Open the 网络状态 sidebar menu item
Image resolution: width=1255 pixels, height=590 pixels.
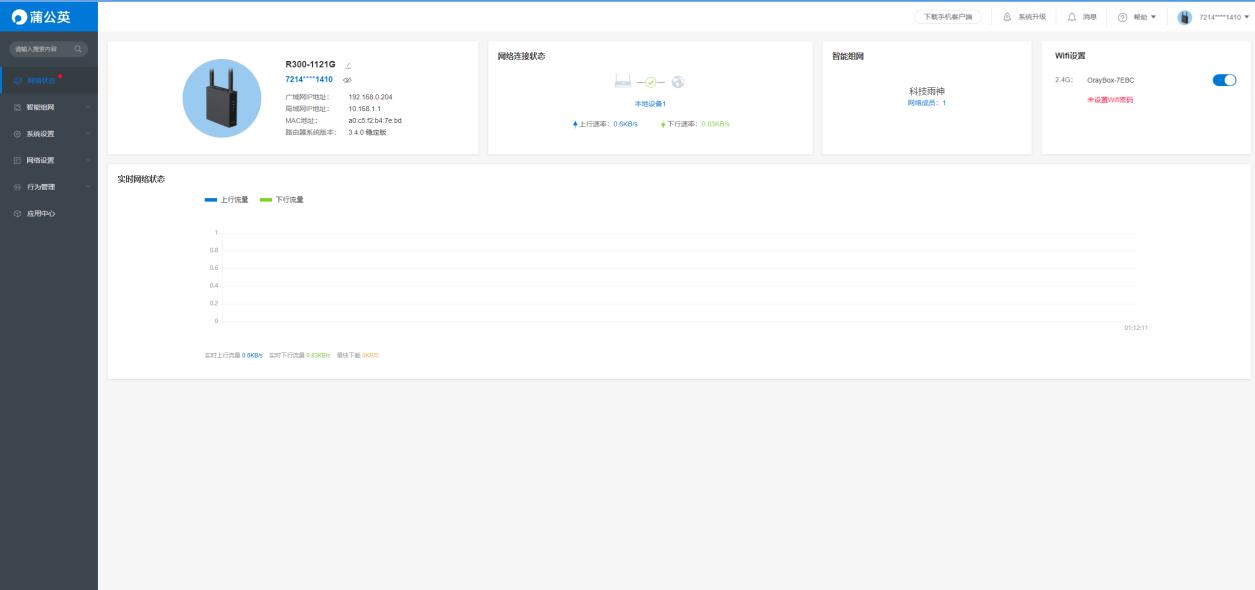(49, 80)
